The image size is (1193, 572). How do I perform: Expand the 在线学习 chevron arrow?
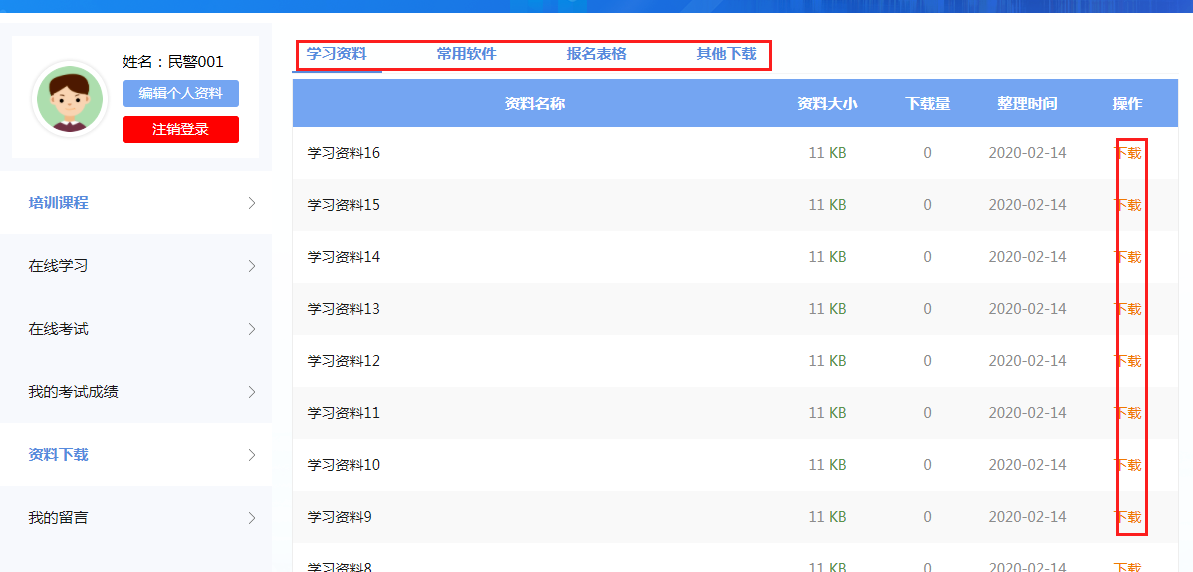(x=251, y=266)
